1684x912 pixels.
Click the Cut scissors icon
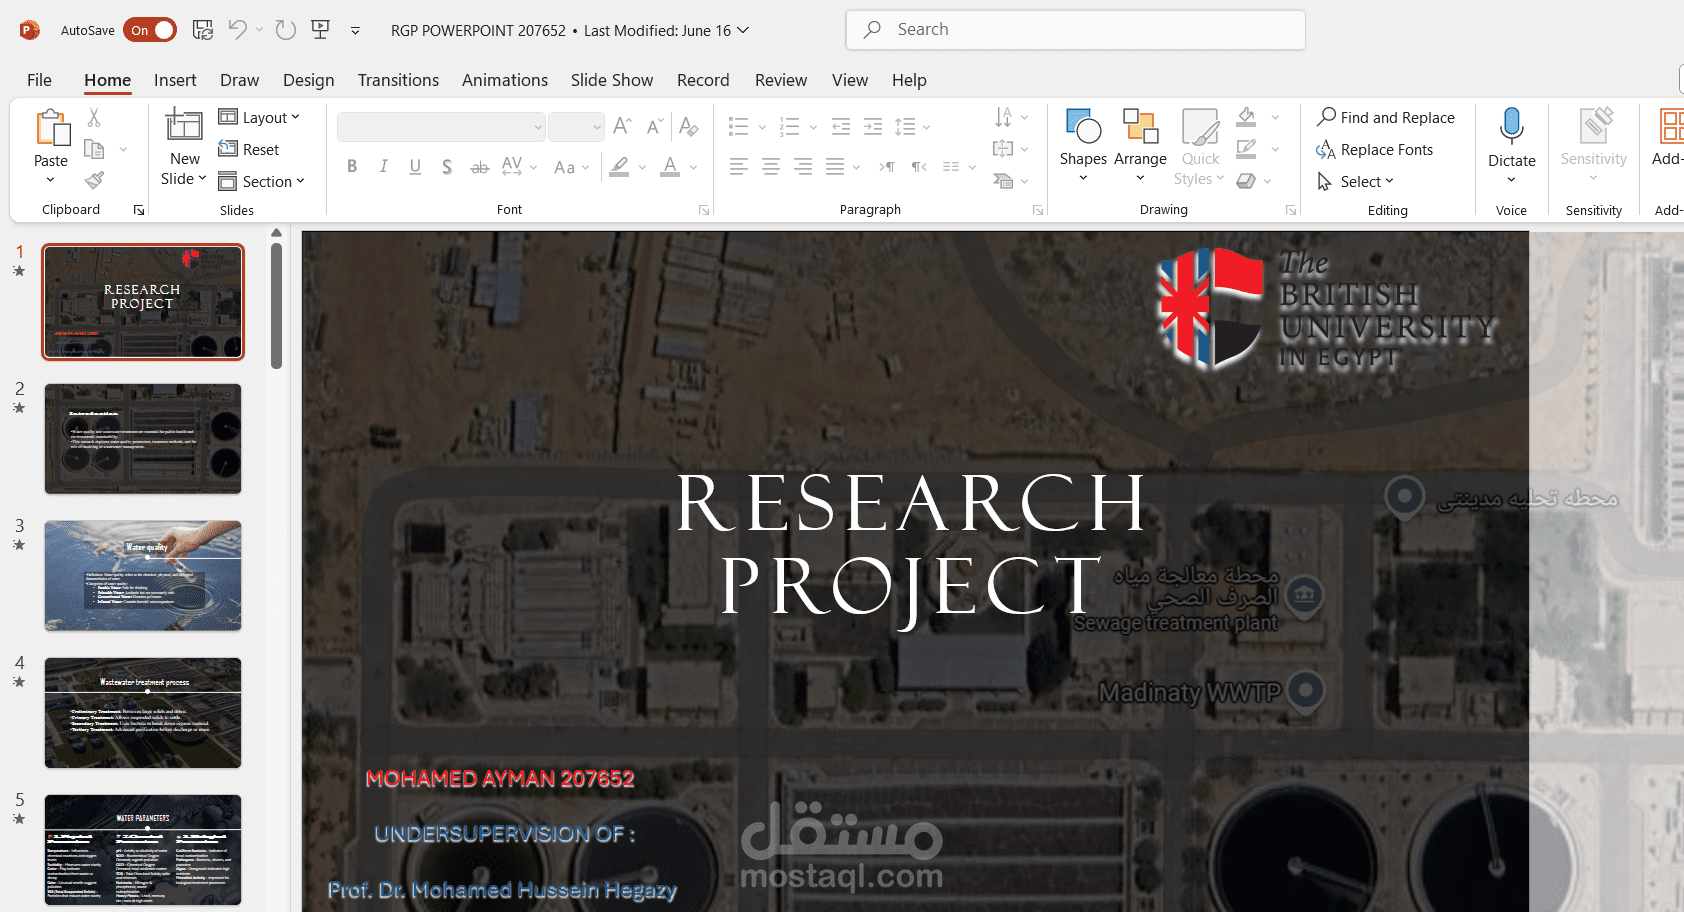[x=94, y=117]
